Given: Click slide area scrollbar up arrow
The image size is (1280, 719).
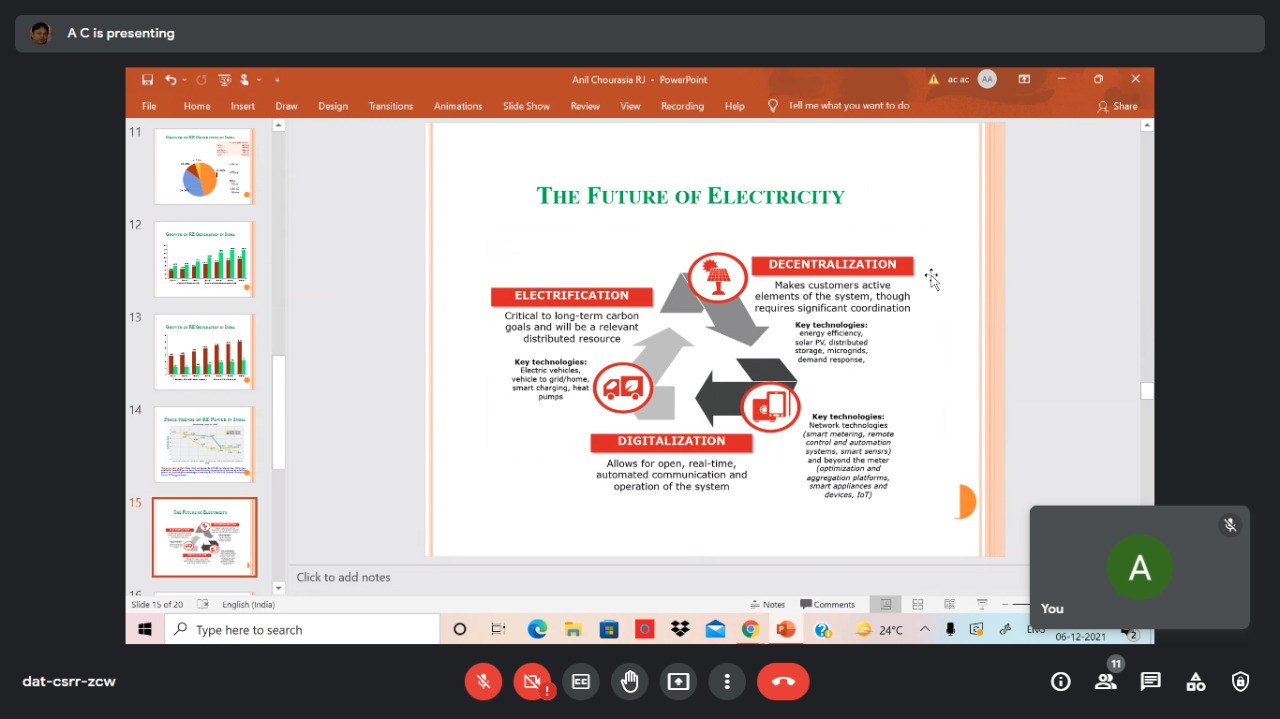Looking at the screenshot, I should (1147, 125).
